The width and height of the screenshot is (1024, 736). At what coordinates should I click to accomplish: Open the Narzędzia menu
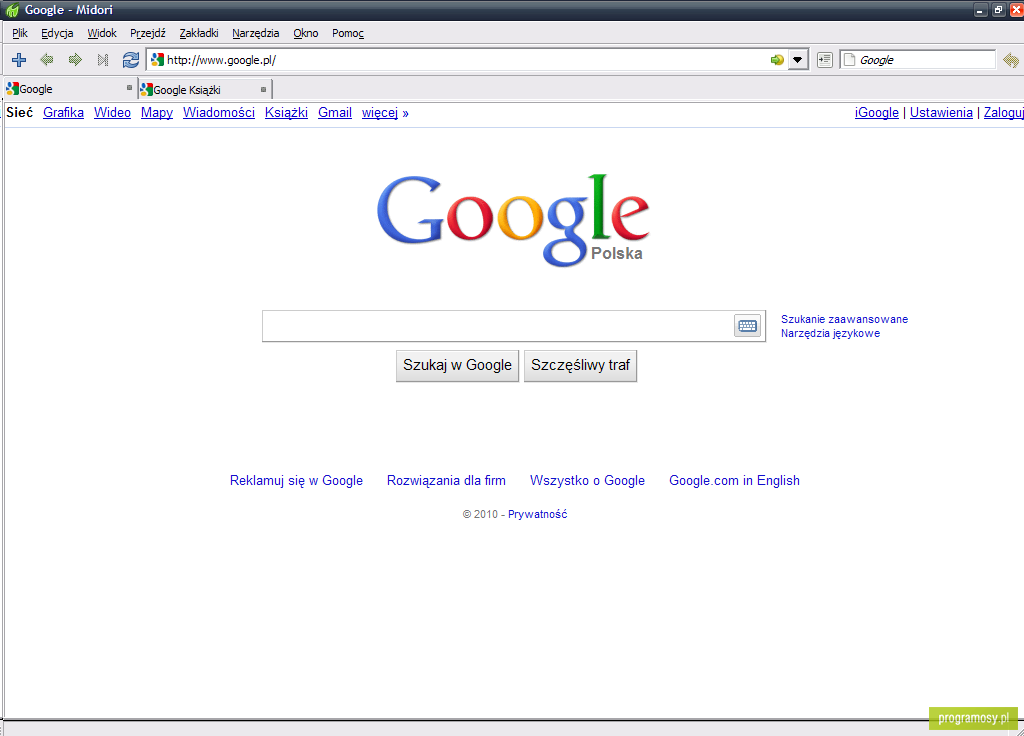[255, 33]
